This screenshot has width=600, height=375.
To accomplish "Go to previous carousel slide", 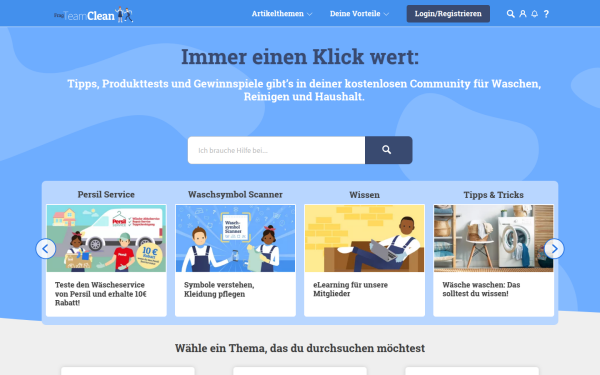I will point(46,249).
